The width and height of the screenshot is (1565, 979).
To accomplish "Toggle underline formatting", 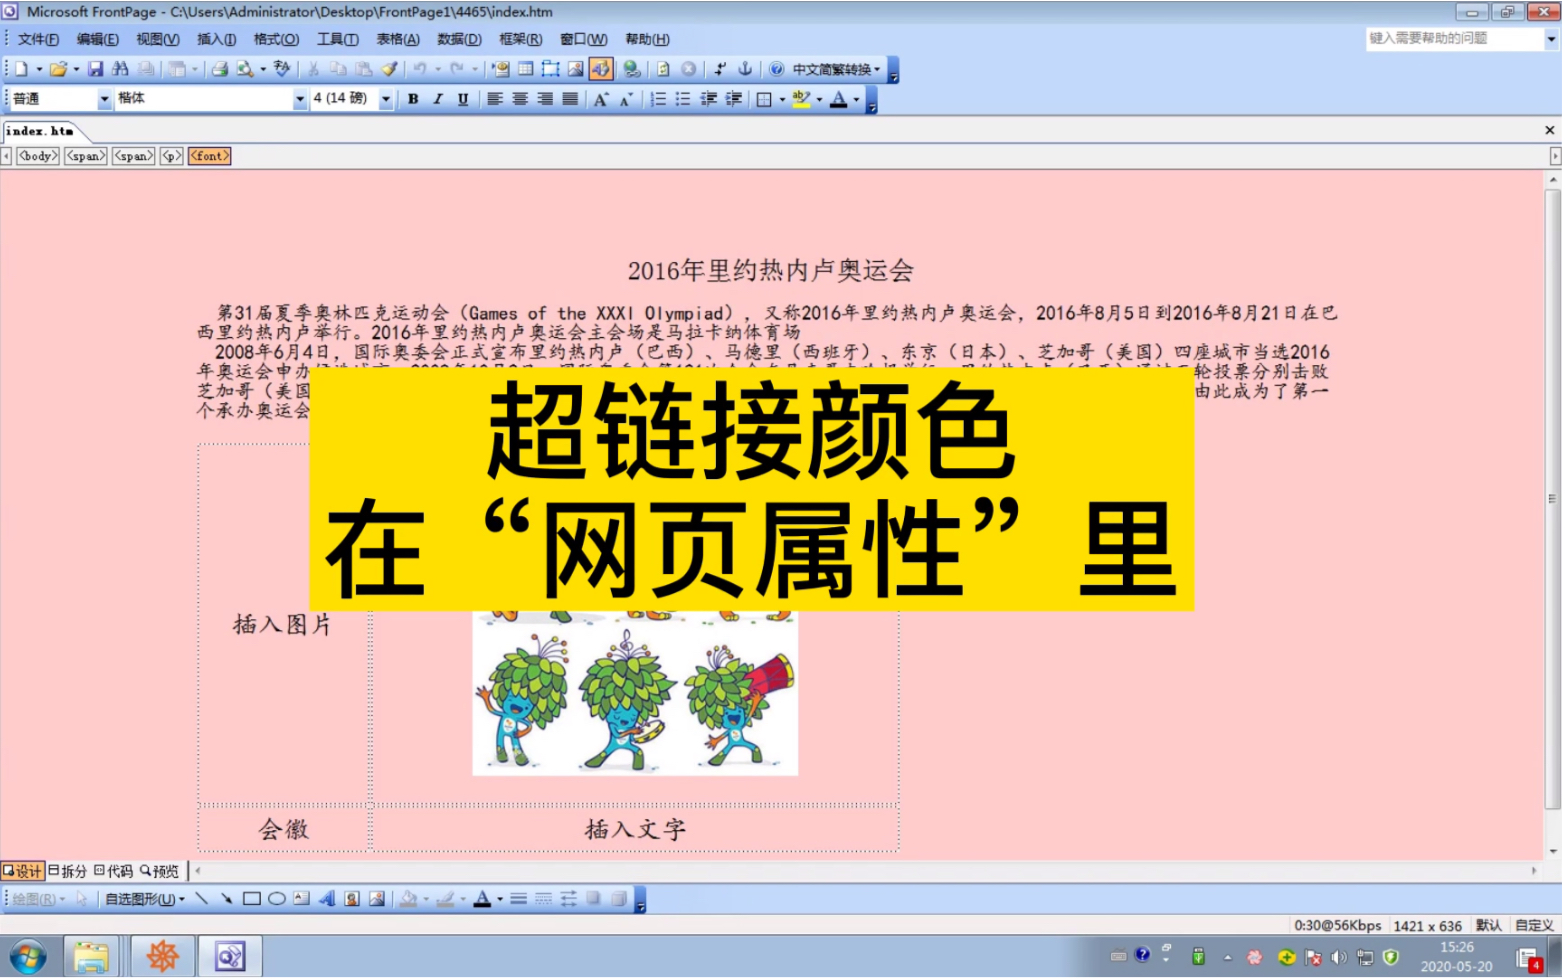I will tap(461, 99).
